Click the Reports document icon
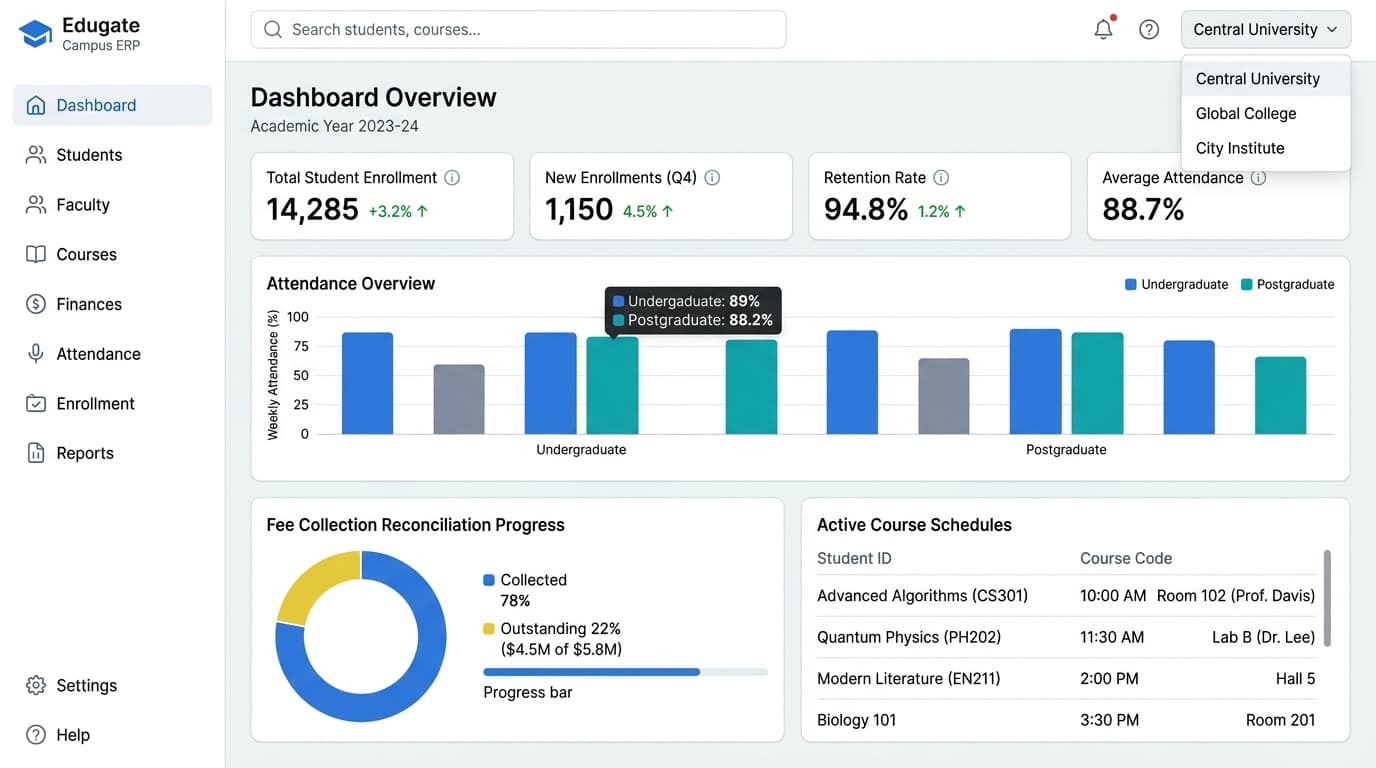 (36, 453)
